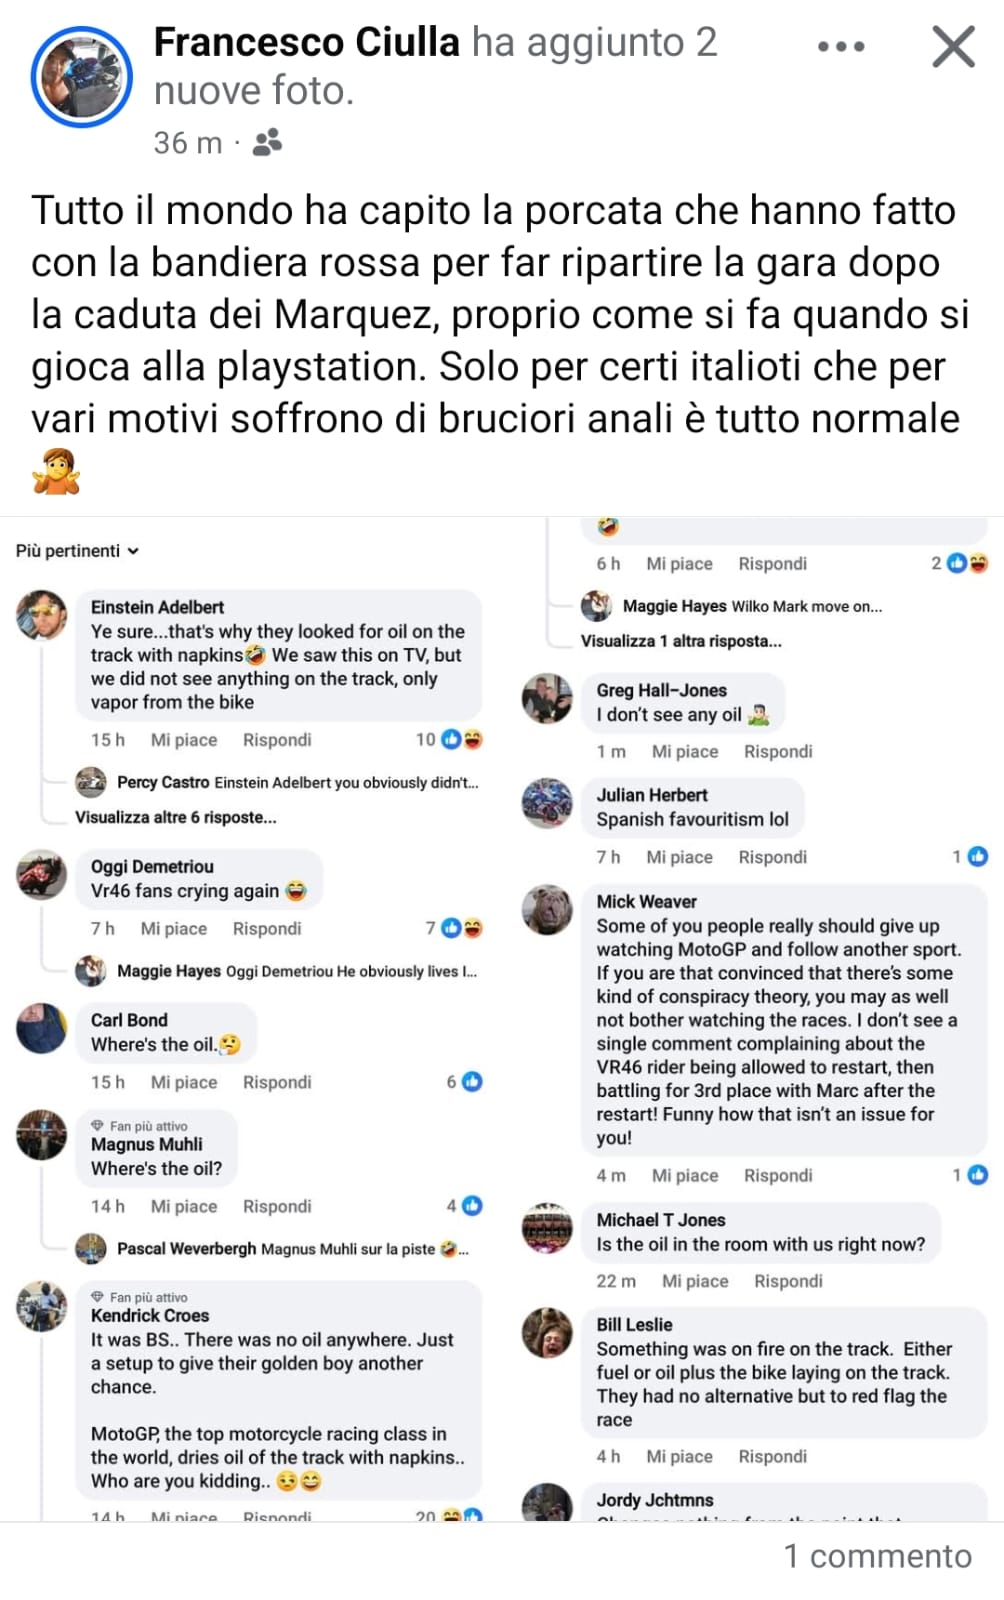Toggle Mi piace on Oggi Demetriou's comment
Screen dimensions: 1004x1600
[174, 928]
